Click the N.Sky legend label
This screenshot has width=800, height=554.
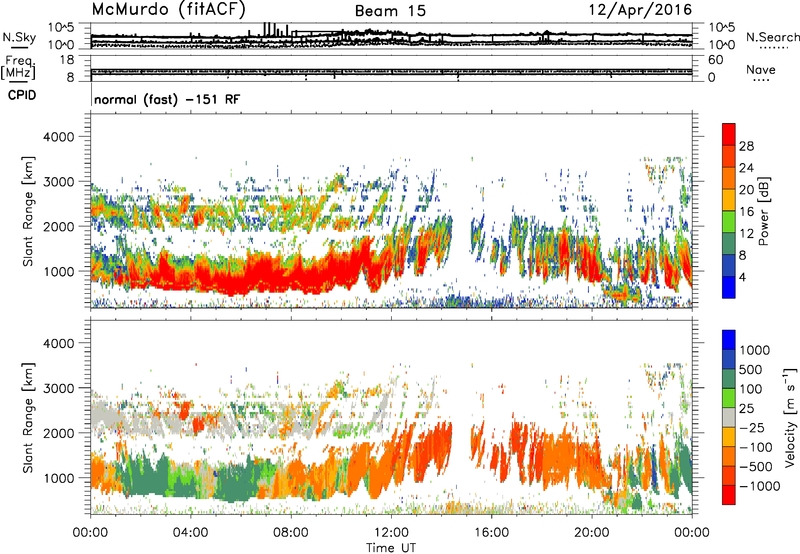click(x=19, y=37)
